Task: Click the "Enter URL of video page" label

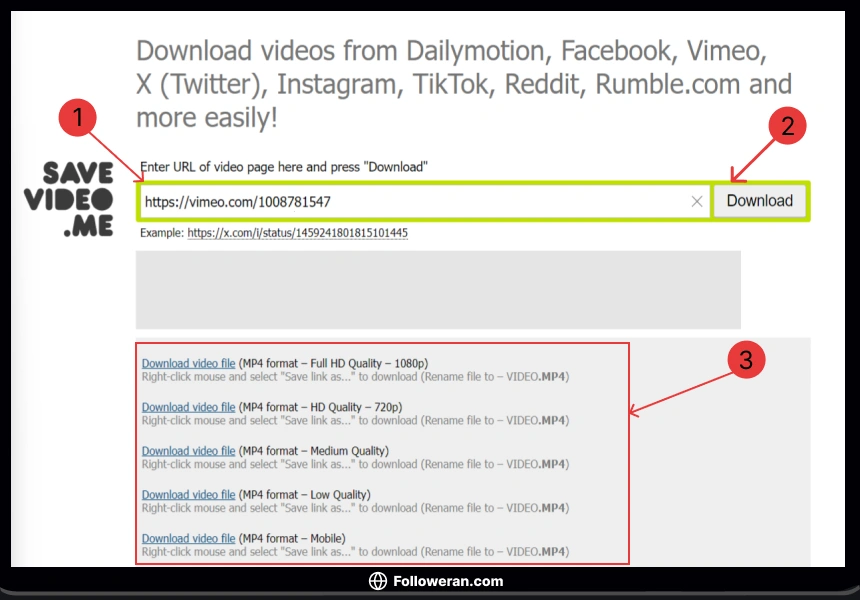Action: click(284, 167)
